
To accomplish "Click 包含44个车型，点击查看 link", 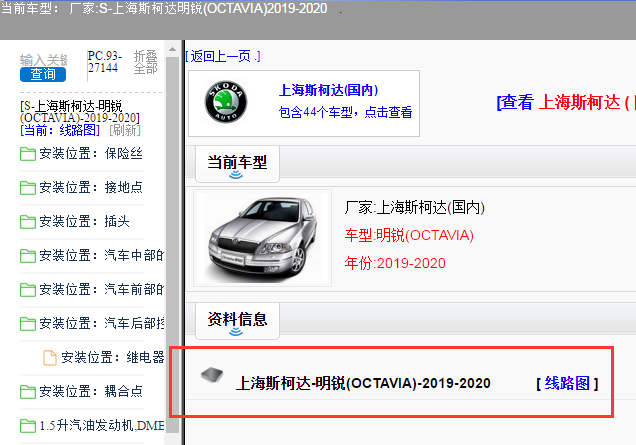I will point(345,112).
